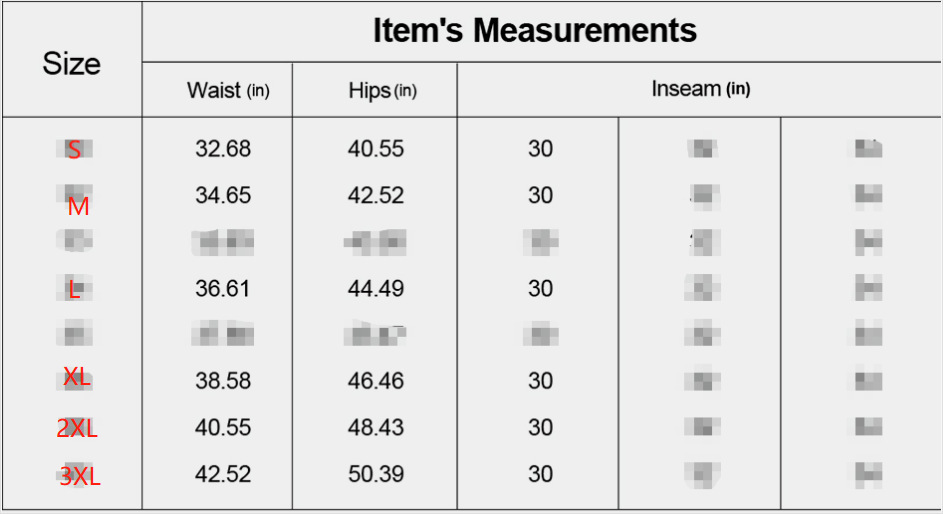Select the Waist (in) column header
943x514 pixels.
tap(228, 90)
